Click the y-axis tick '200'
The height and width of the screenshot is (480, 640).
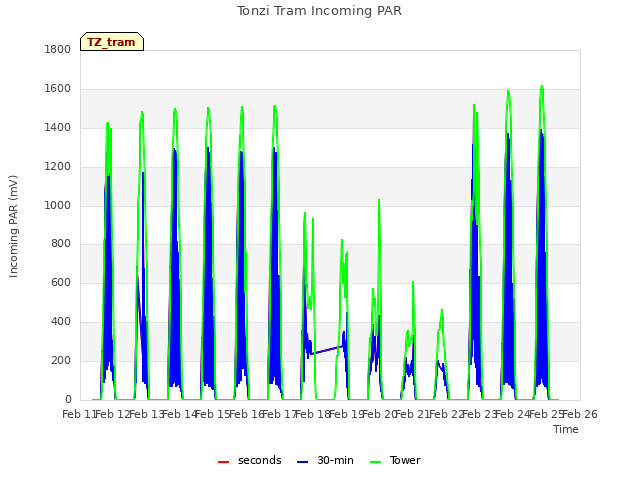click(x=61, y=360)
